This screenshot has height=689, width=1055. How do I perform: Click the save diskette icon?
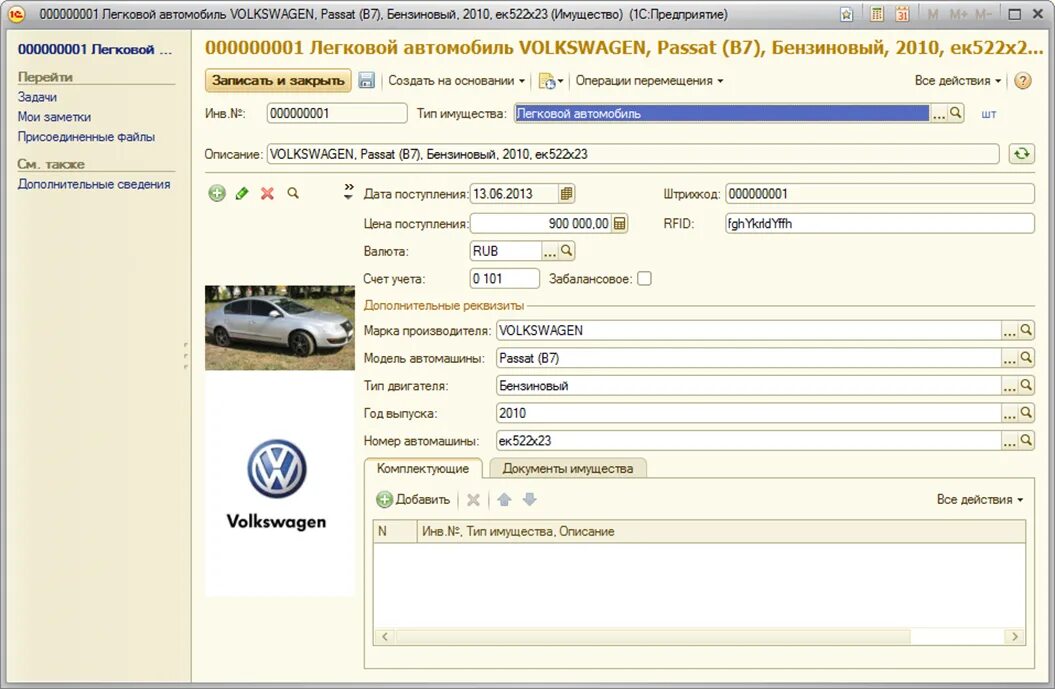click(366, 81)
